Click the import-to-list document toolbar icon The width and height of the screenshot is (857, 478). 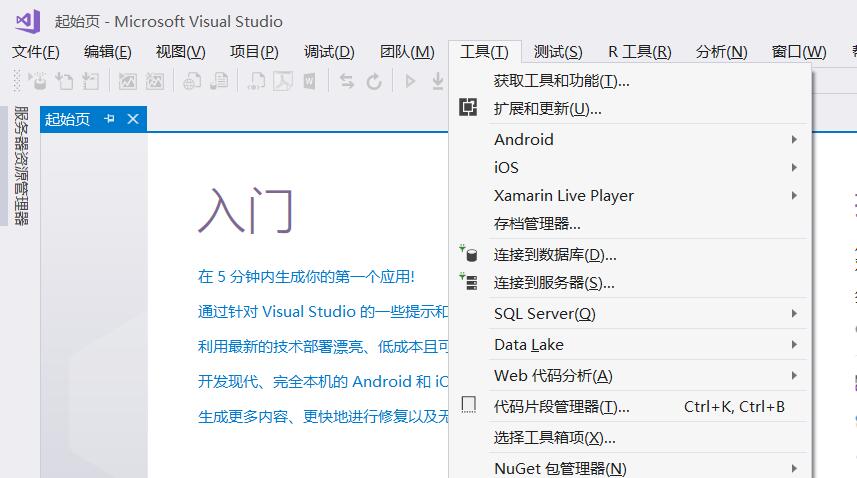pos(90,81)
